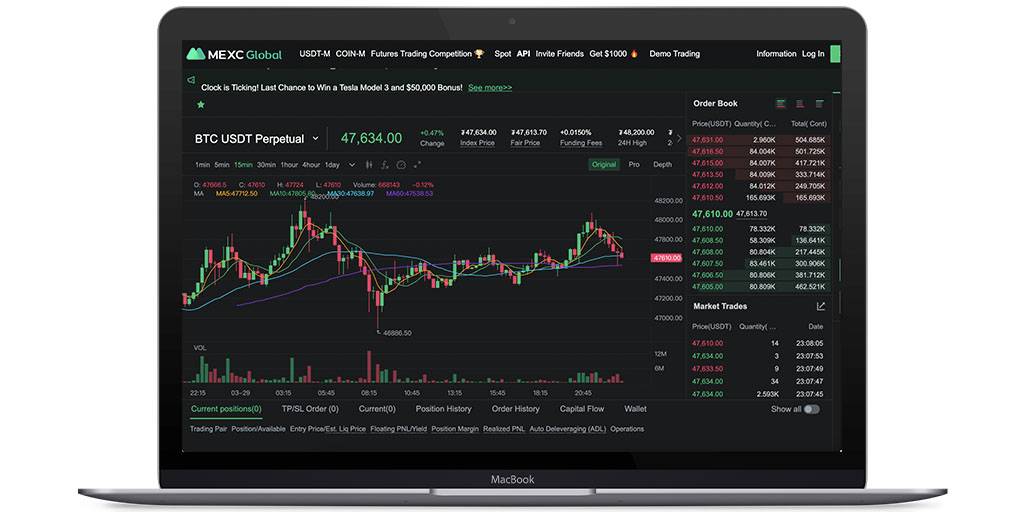Open the Information menu
Viewport: 1024px width, 512px height.
pyautogui.click(x=776, y=54)
